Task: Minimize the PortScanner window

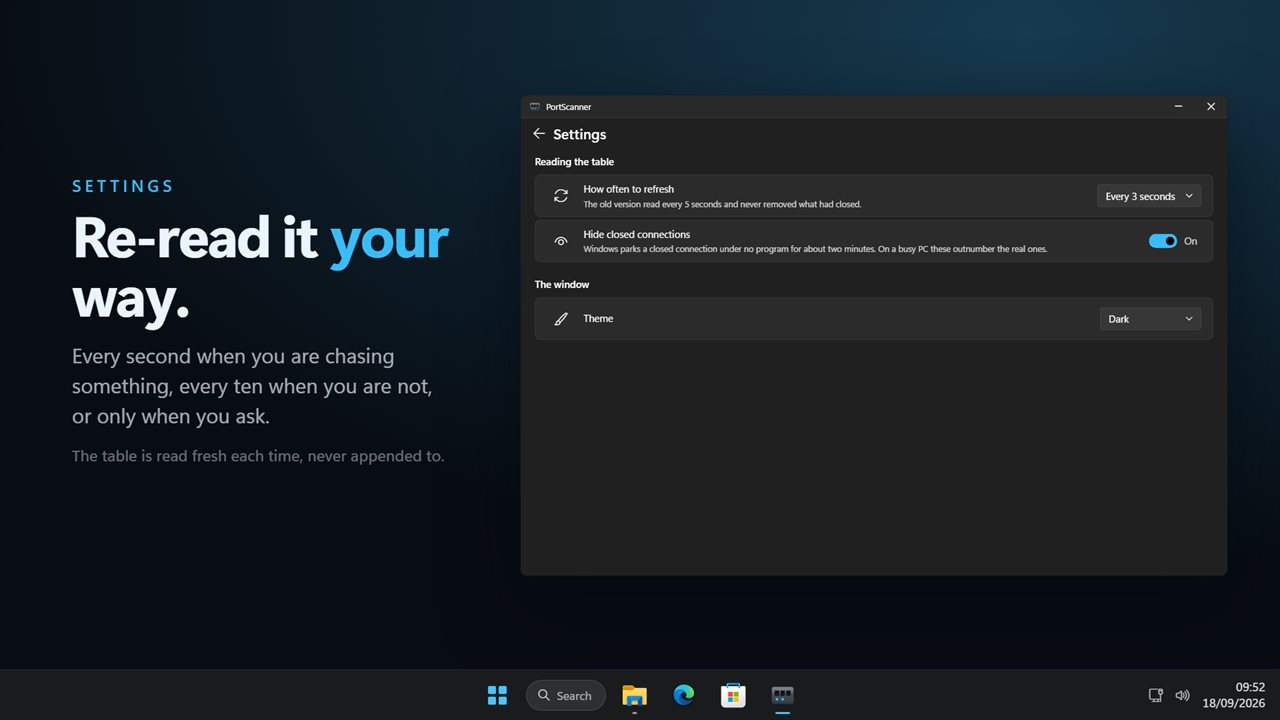Action: [1178, 107]
